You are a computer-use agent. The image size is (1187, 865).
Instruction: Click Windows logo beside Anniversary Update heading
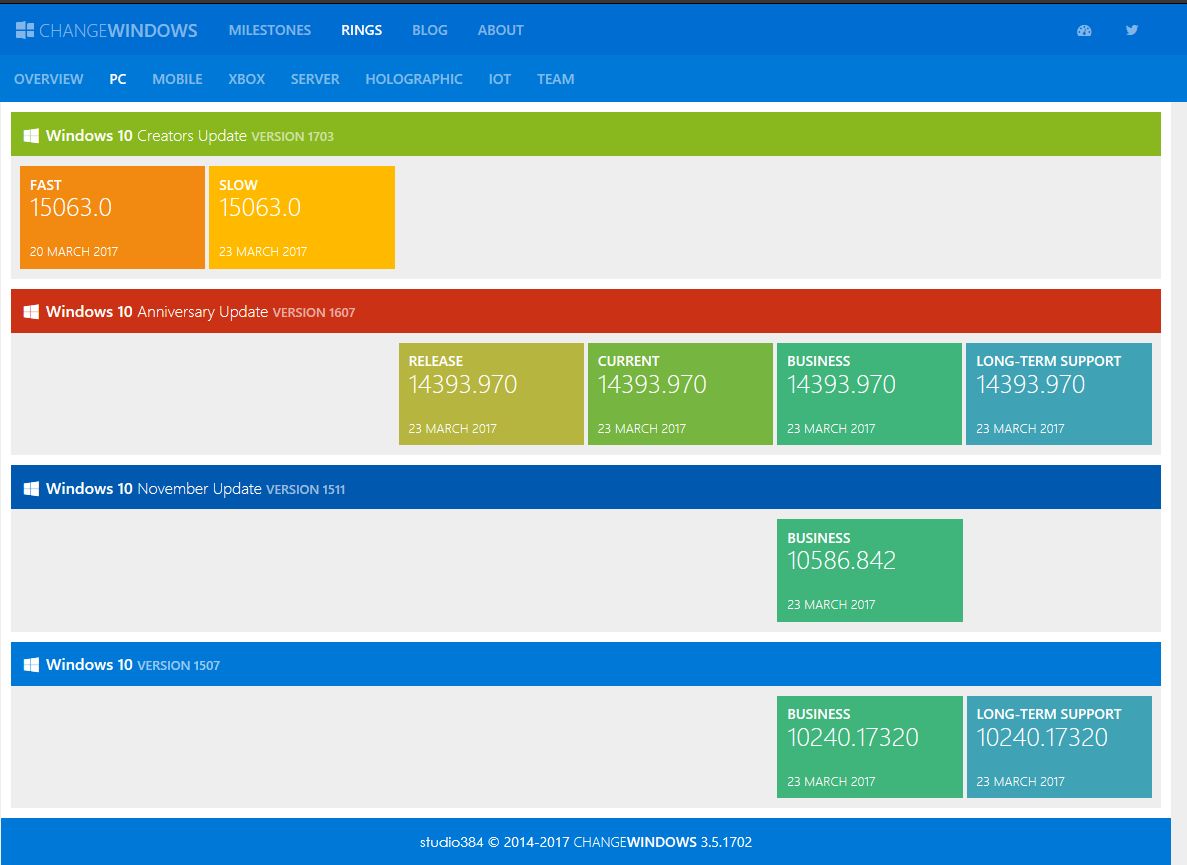click(31, 312)
